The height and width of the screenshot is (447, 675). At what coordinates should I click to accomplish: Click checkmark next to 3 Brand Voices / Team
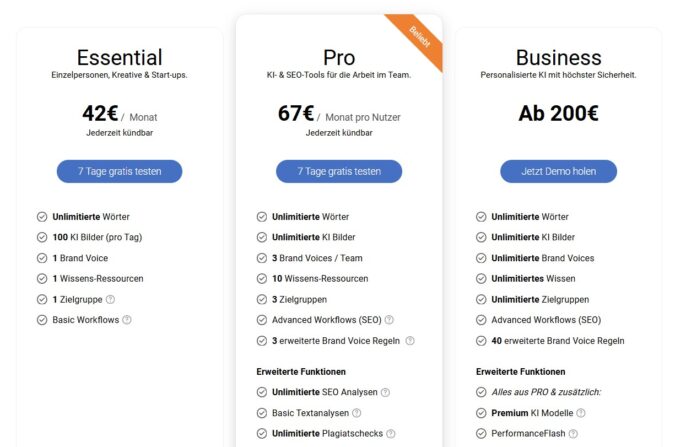262,258
